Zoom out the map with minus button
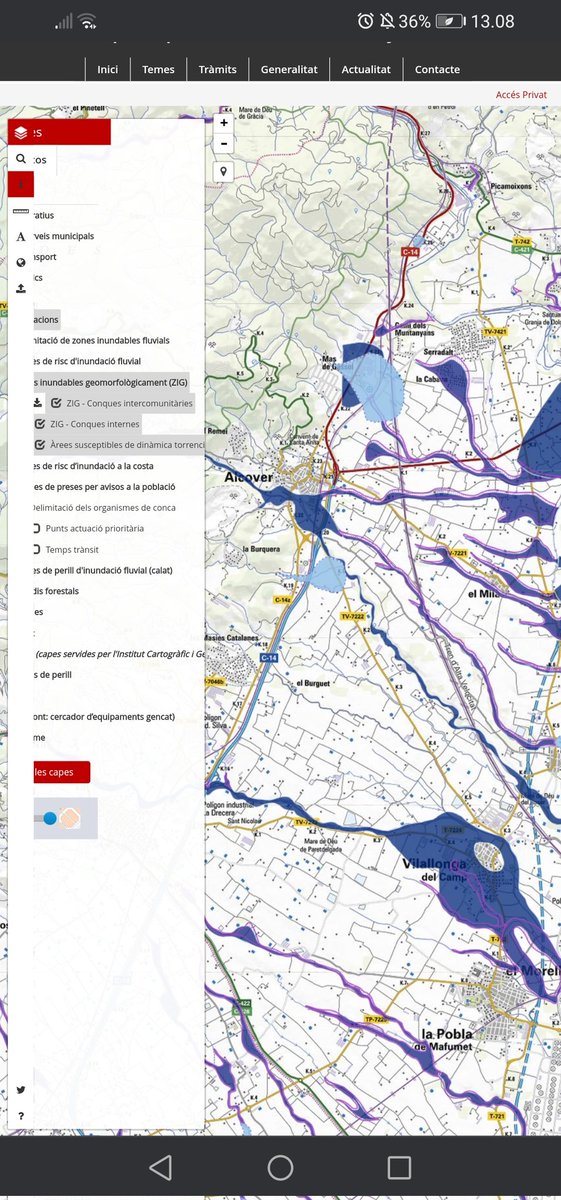 pyautogui.click(x=224, y=144)
